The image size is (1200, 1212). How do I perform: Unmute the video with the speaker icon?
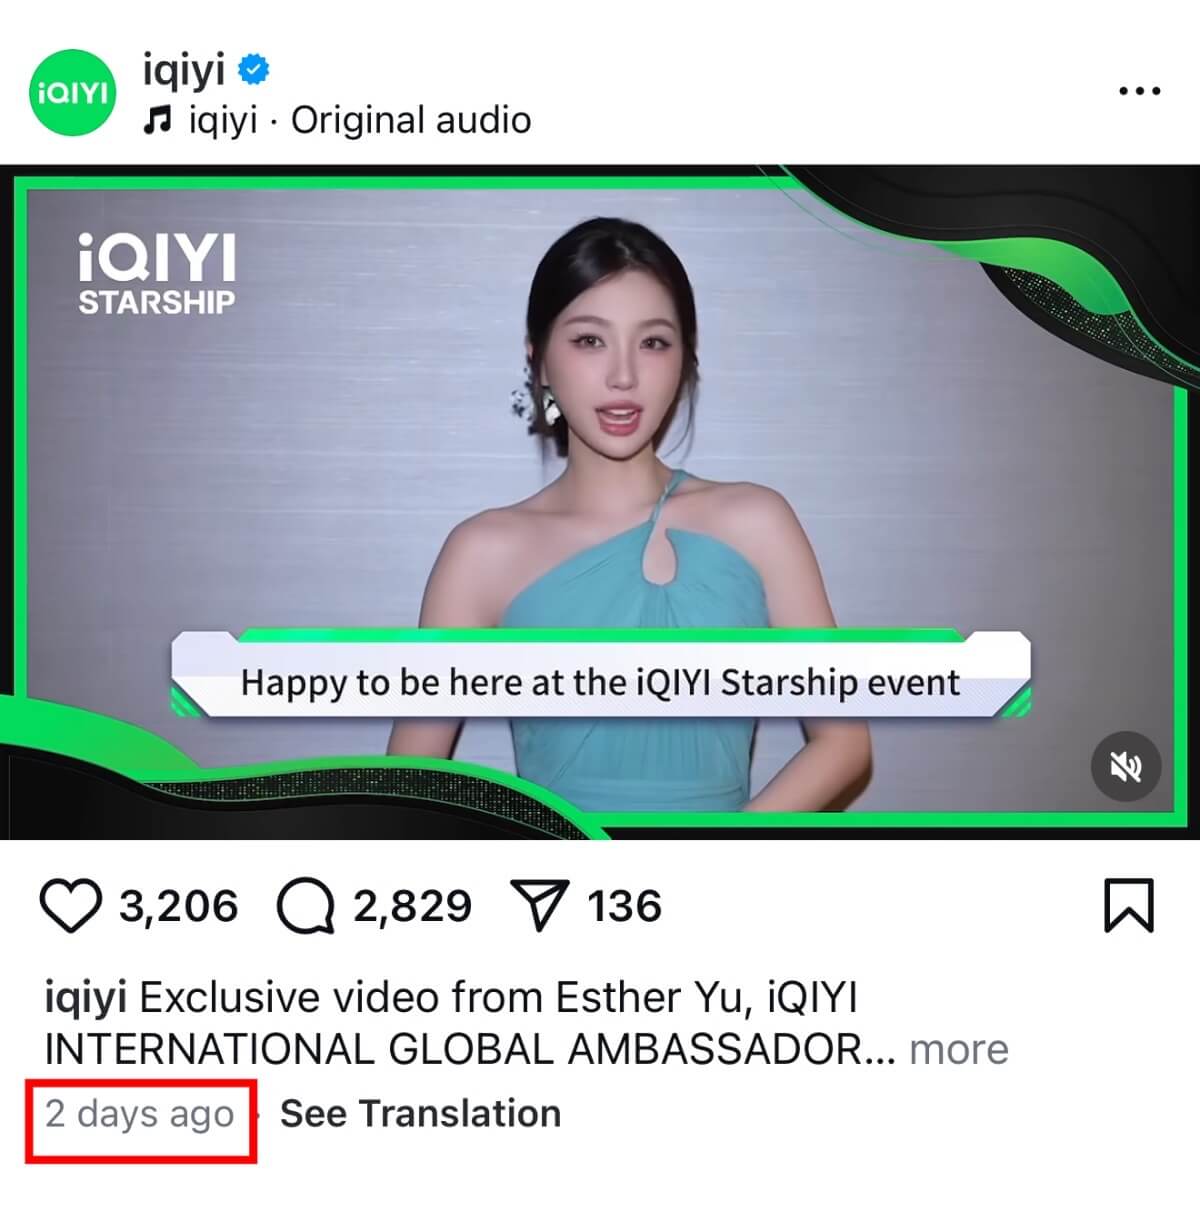(x=1125, y=767)
